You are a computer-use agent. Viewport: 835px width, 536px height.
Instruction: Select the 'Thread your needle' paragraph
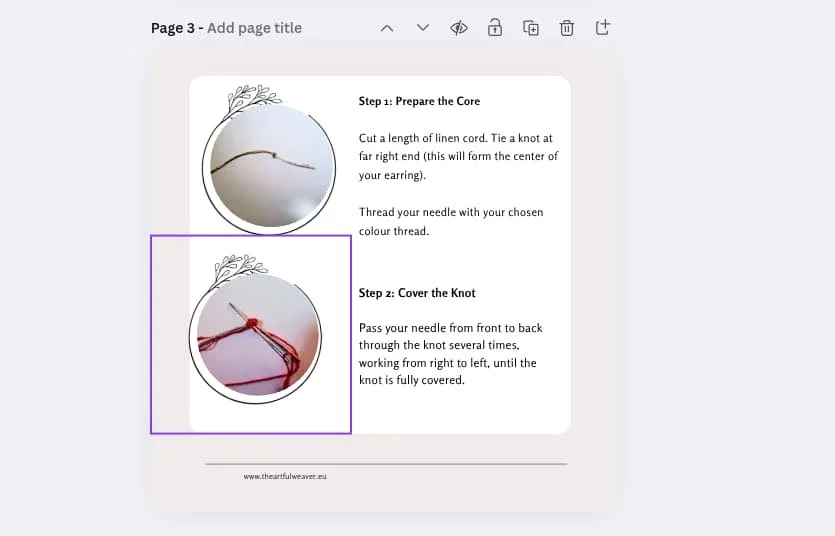coord(451,221)
